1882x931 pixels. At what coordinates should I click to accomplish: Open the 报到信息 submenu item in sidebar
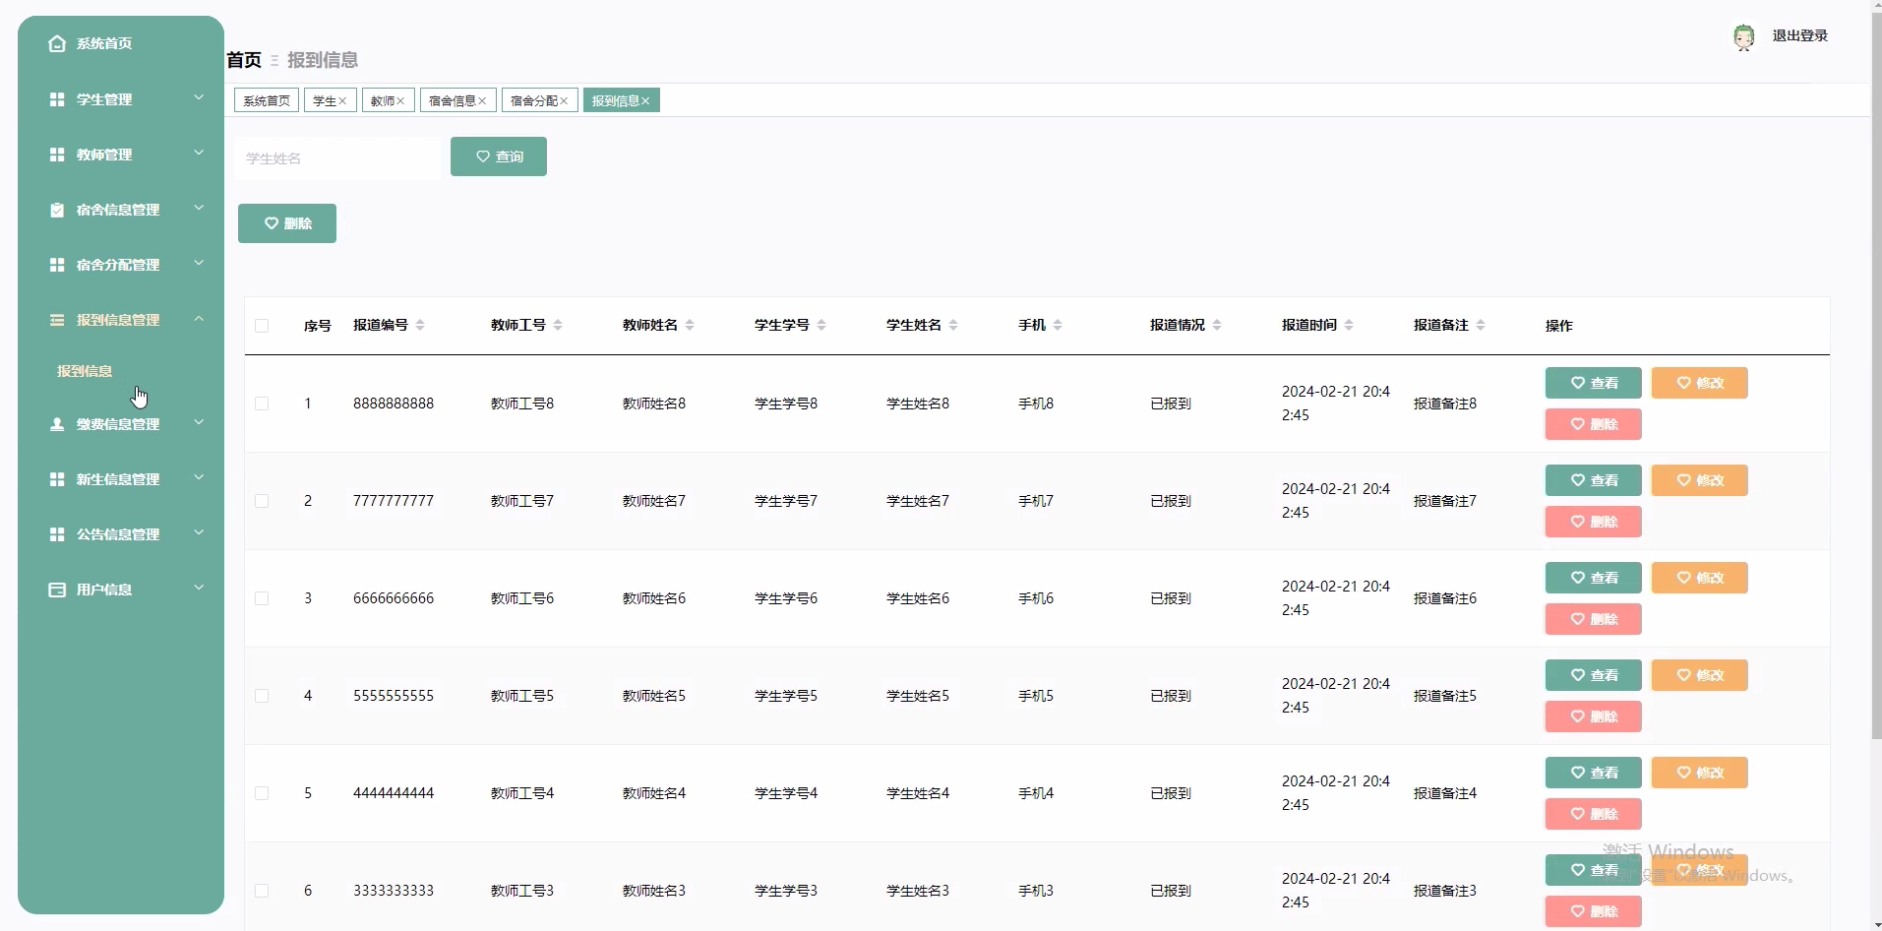click(x=85, y=371)
